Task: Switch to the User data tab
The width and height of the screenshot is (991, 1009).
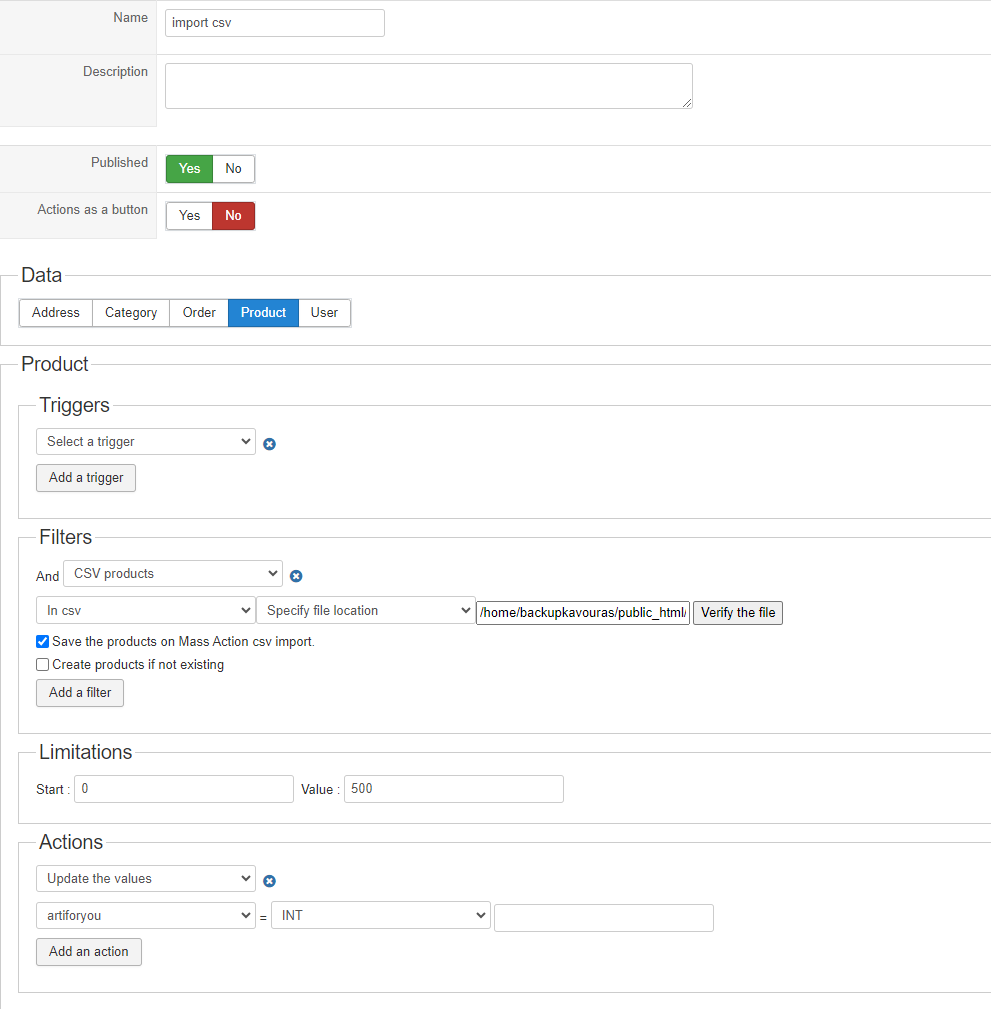Action: [x=324, y=313]
